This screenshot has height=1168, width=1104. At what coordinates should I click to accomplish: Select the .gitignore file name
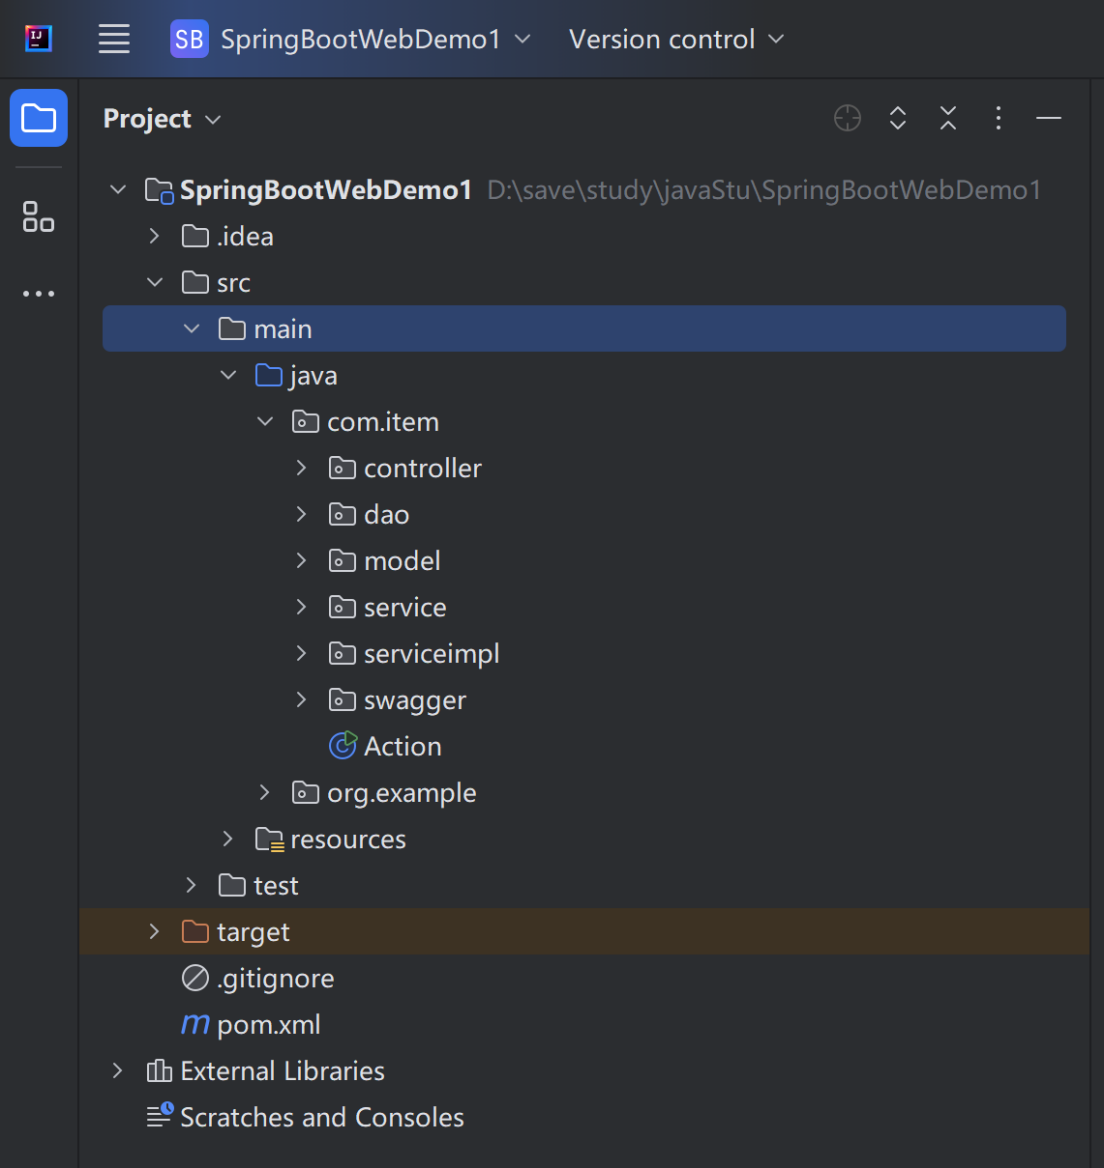tap(275, 979)
